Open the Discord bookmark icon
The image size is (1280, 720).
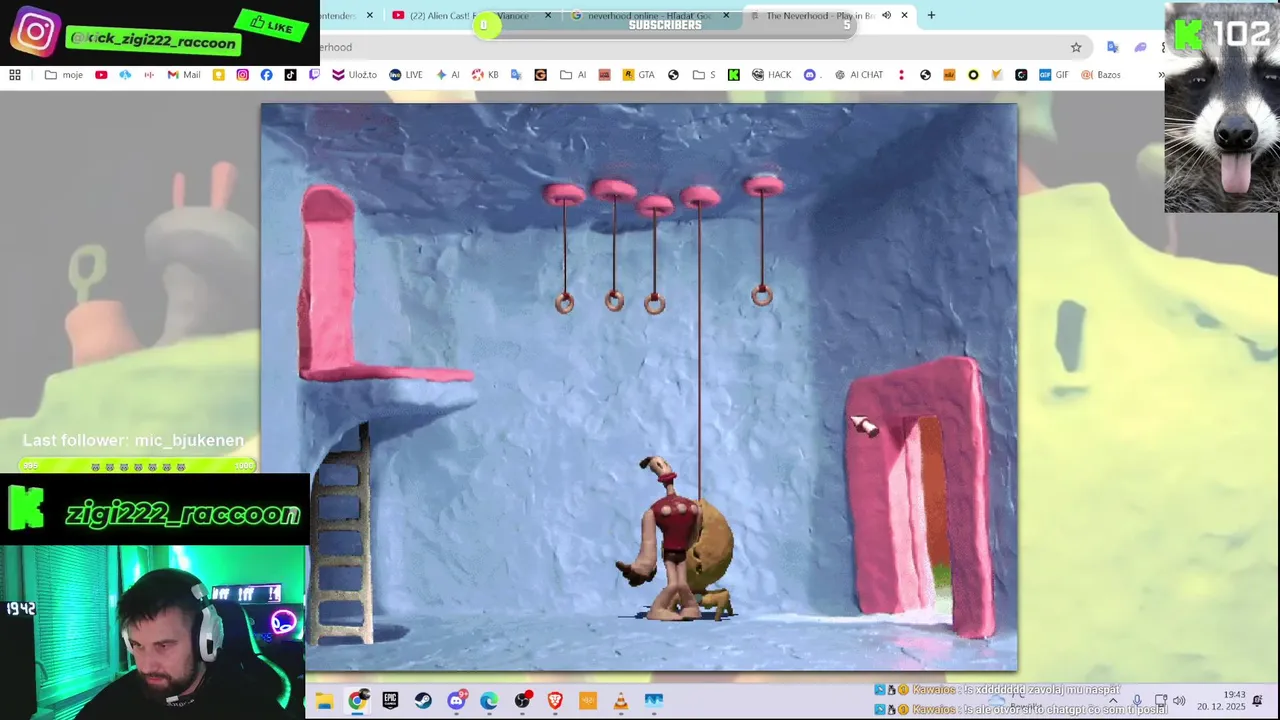[x=810, y=75]
